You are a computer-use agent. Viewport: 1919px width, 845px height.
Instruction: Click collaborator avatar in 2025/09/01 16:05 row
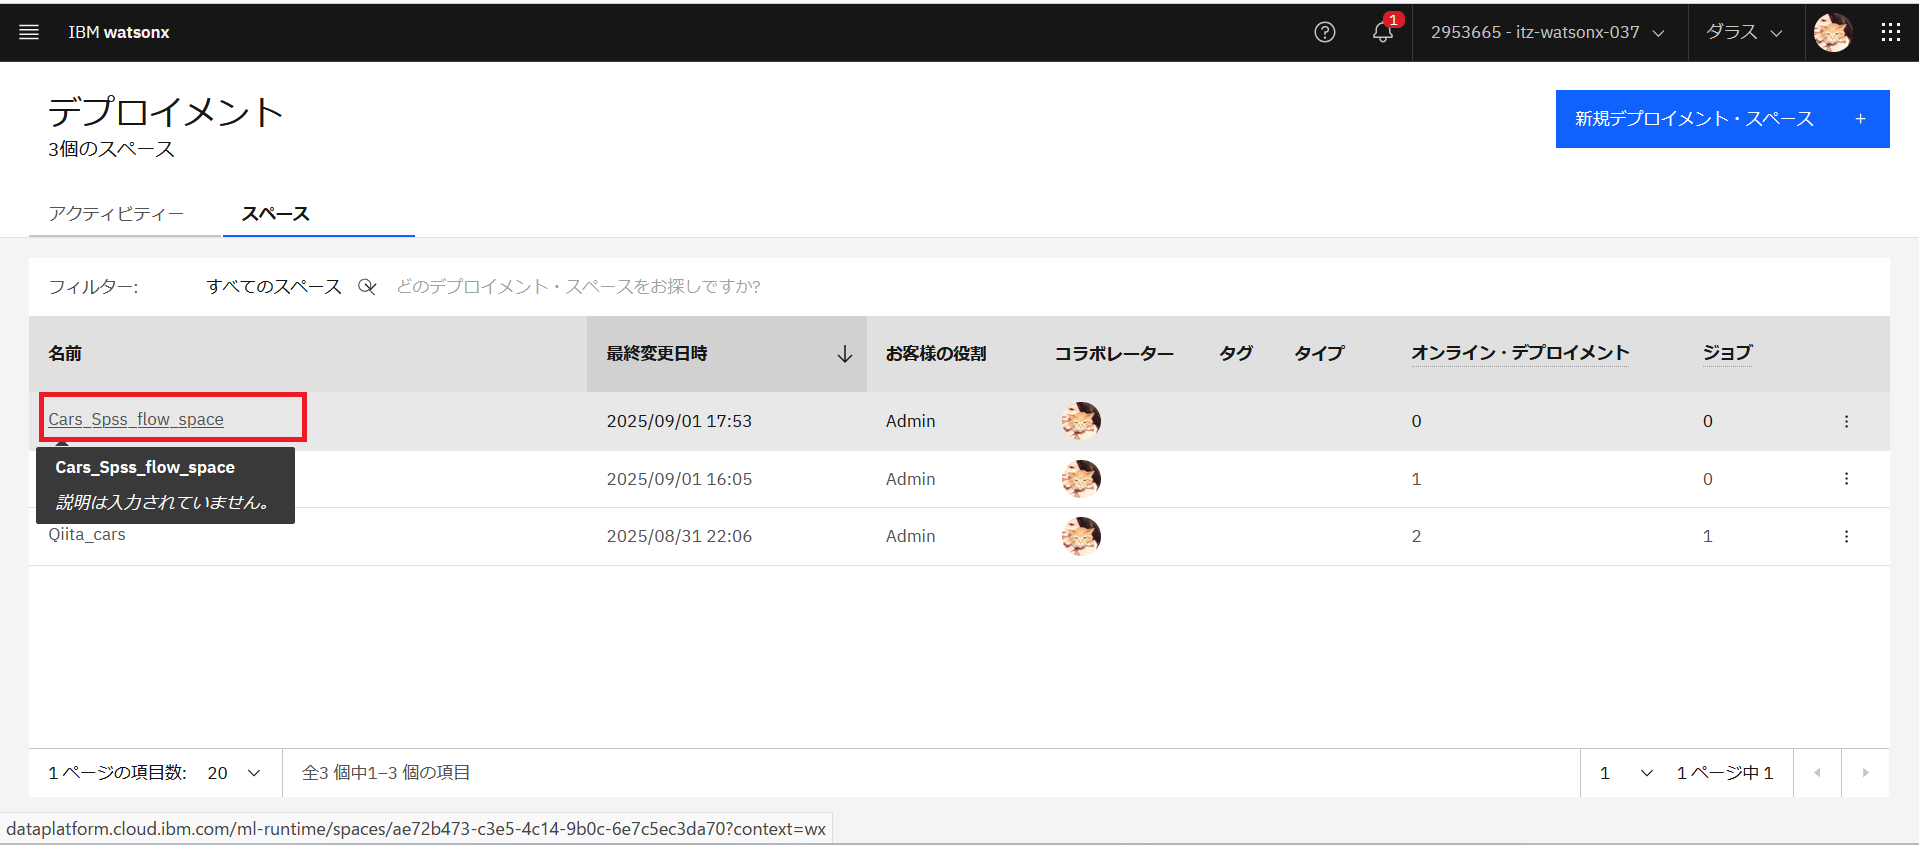click(x=1081, y=479)
